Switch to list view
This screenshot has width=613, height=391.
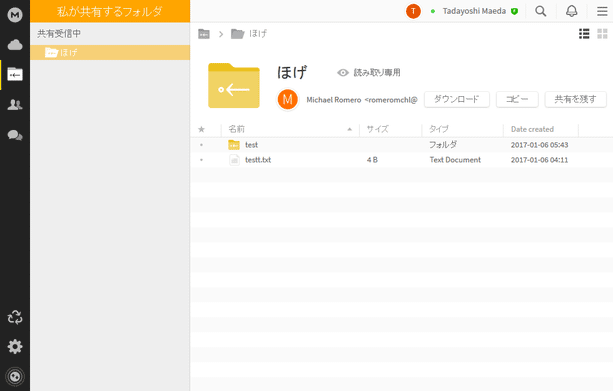point(584,34)
